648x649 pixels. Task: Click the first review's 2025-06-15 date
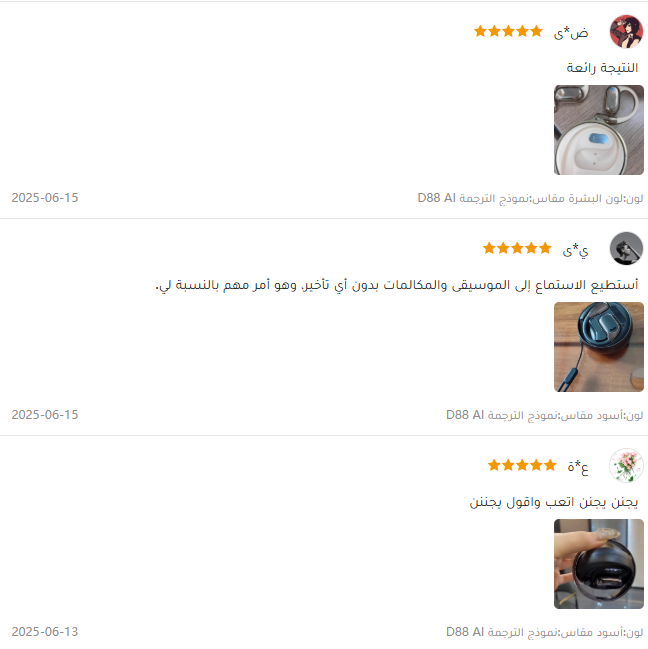tap(45, 198)
